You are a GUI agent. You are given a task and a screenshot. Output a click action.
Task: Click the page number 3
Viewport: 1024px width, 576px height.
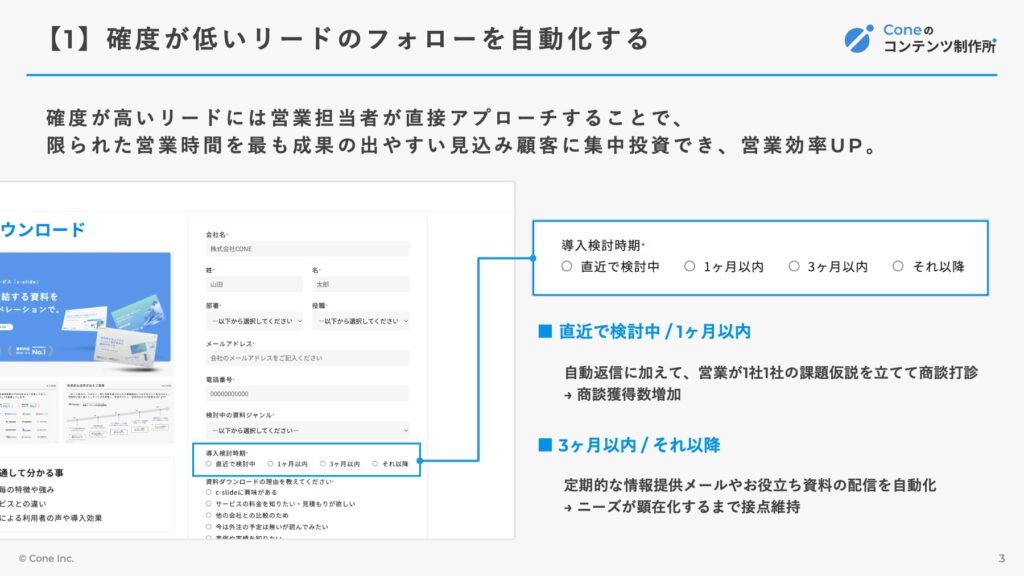[x=1002, y=558]
